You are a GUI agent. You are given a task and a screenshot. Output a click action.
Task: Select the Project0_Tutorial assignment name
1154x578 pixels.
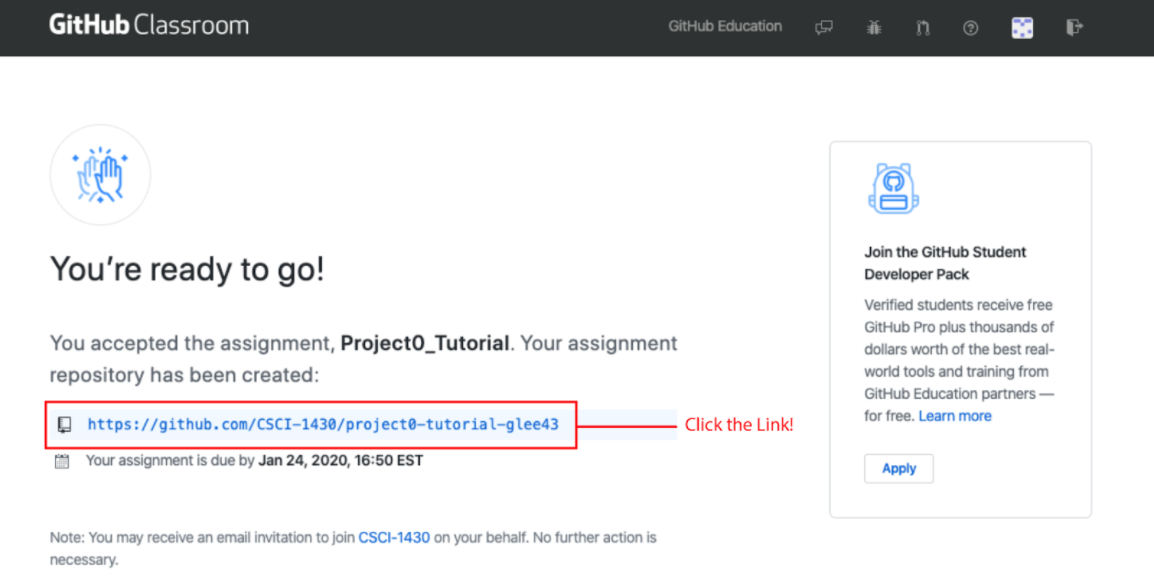tap(425, 343)
